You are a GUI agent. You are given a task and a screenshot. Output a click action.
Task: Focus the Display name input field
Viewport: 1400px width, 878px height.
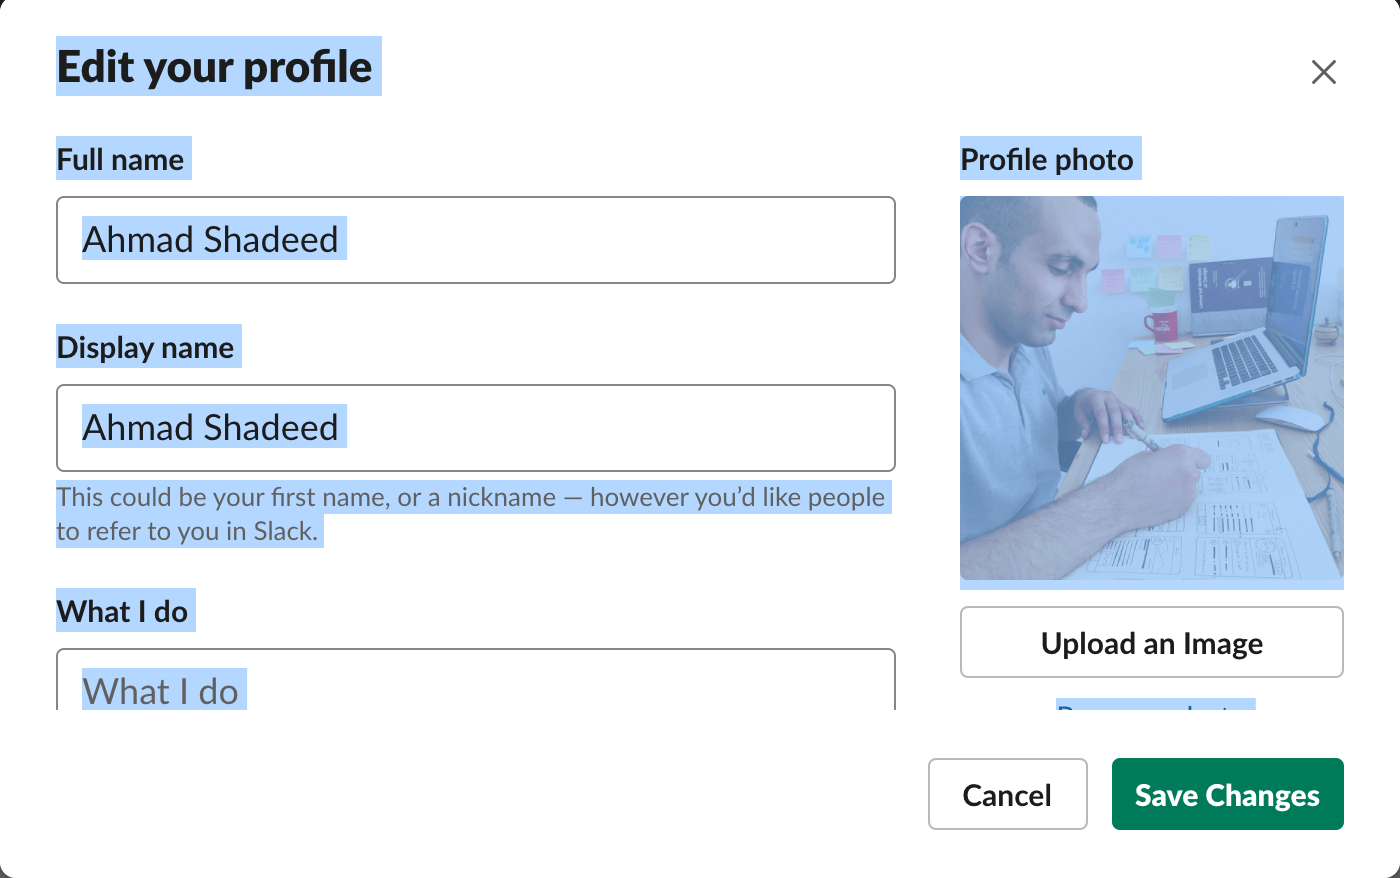click(x=475, y=428)
